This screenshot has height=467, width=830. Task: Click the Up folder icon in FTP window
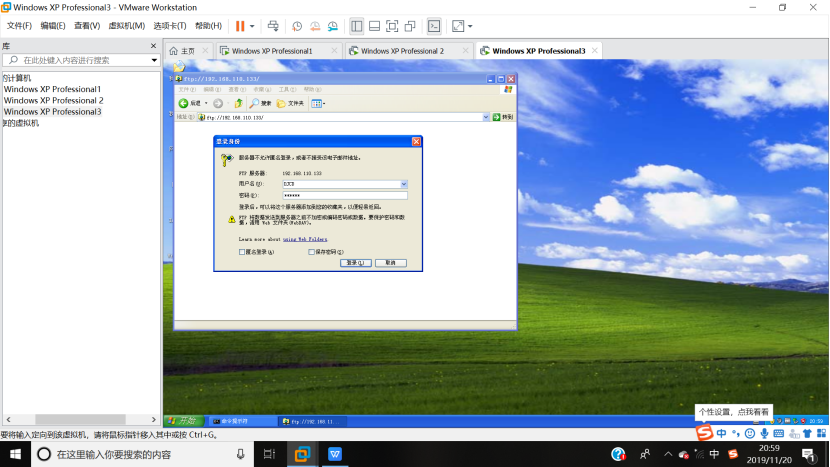[x=239, y=103]
